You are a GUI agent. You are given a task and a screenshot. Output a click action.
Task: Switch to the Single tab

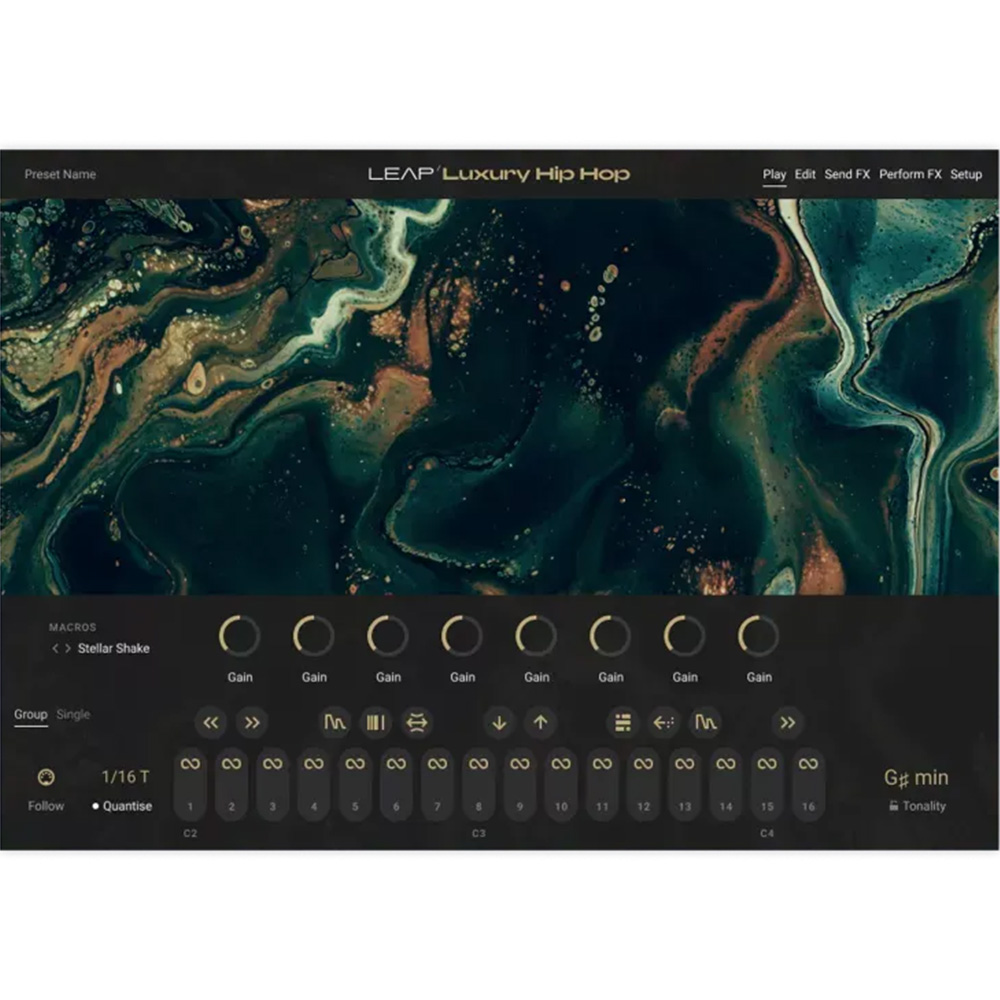pos(75,714)
